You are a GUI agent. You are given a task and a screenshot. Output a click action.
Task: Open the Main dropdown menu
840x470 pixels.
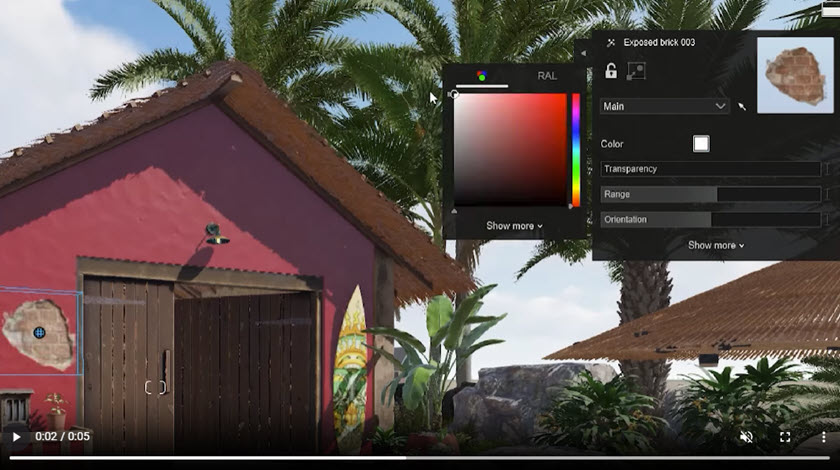pyautogui.click(x=665, y=106)
